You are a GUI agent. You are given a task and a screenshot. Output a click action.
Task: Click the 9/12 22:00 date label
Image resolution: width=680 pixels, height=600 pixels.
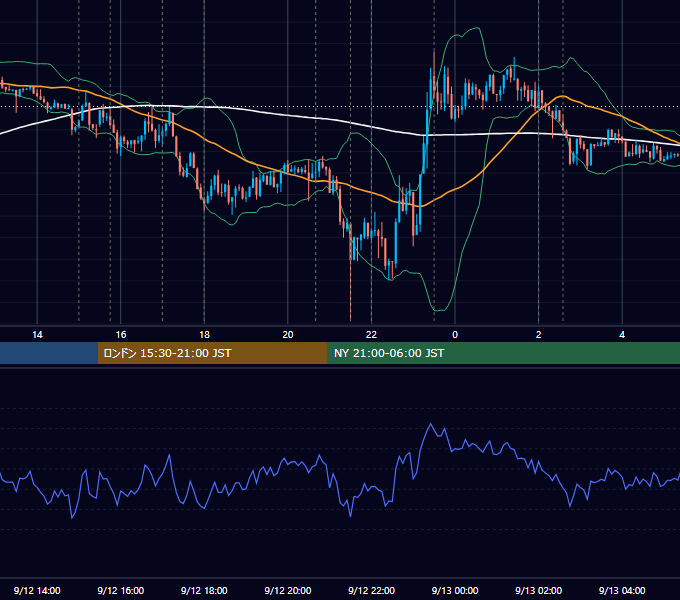pyautogui.click(x=372, y=590)
